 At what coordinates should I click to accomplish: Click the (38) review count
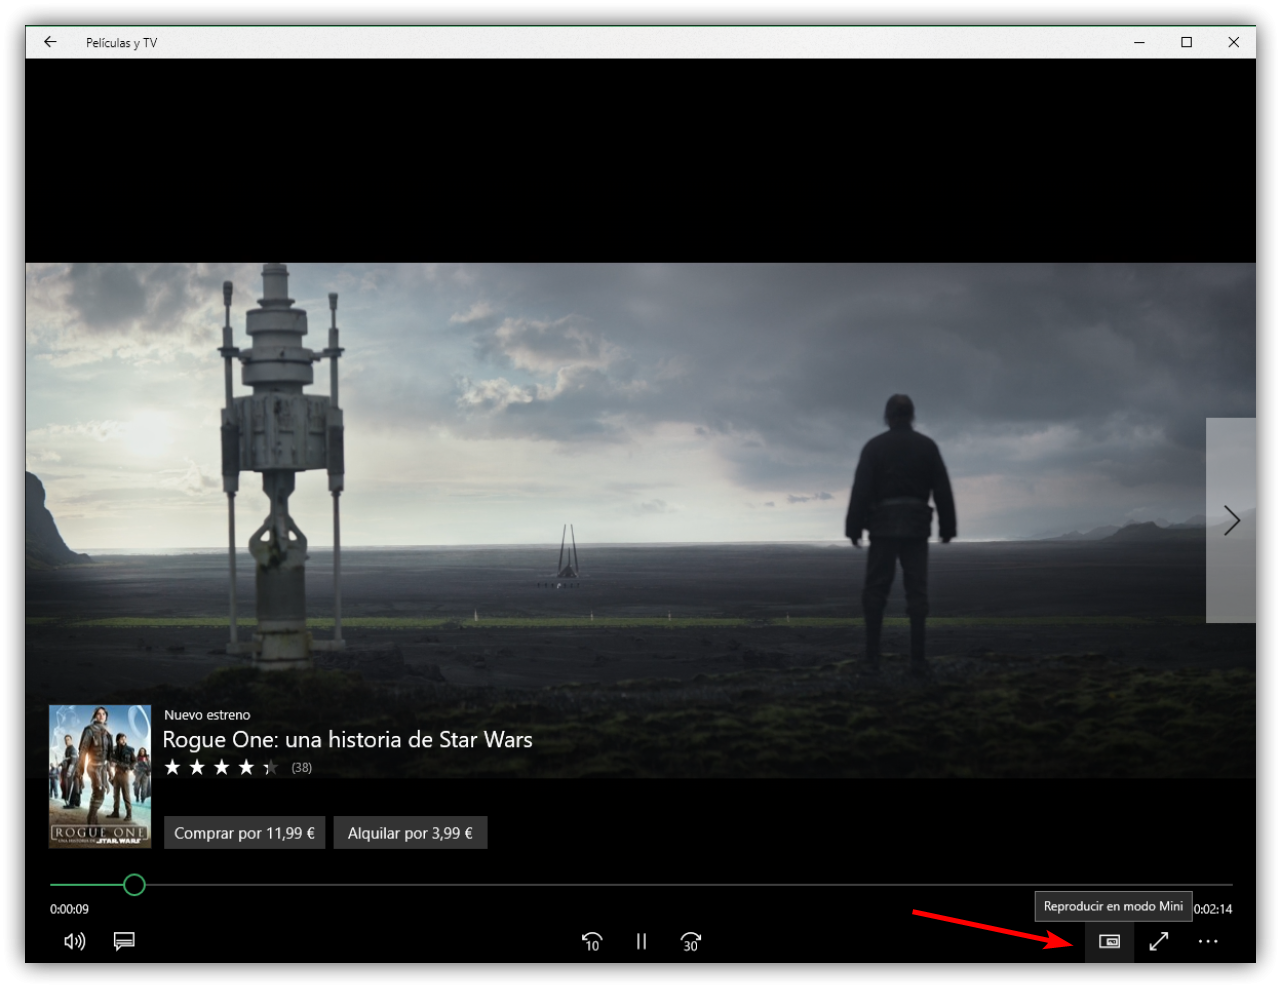pos(301,768)
